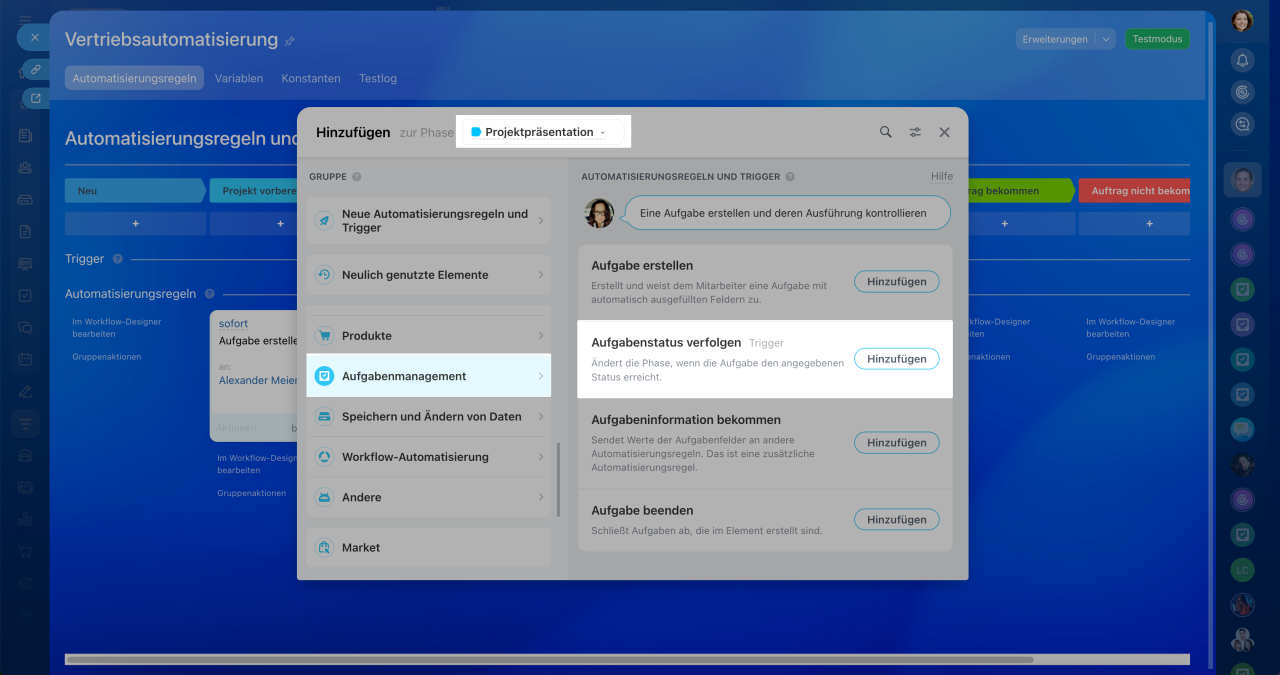The image size is (1280, 675).
Task: Open page in new window icon
Action: pyautogui.click(x=36, y=98)
